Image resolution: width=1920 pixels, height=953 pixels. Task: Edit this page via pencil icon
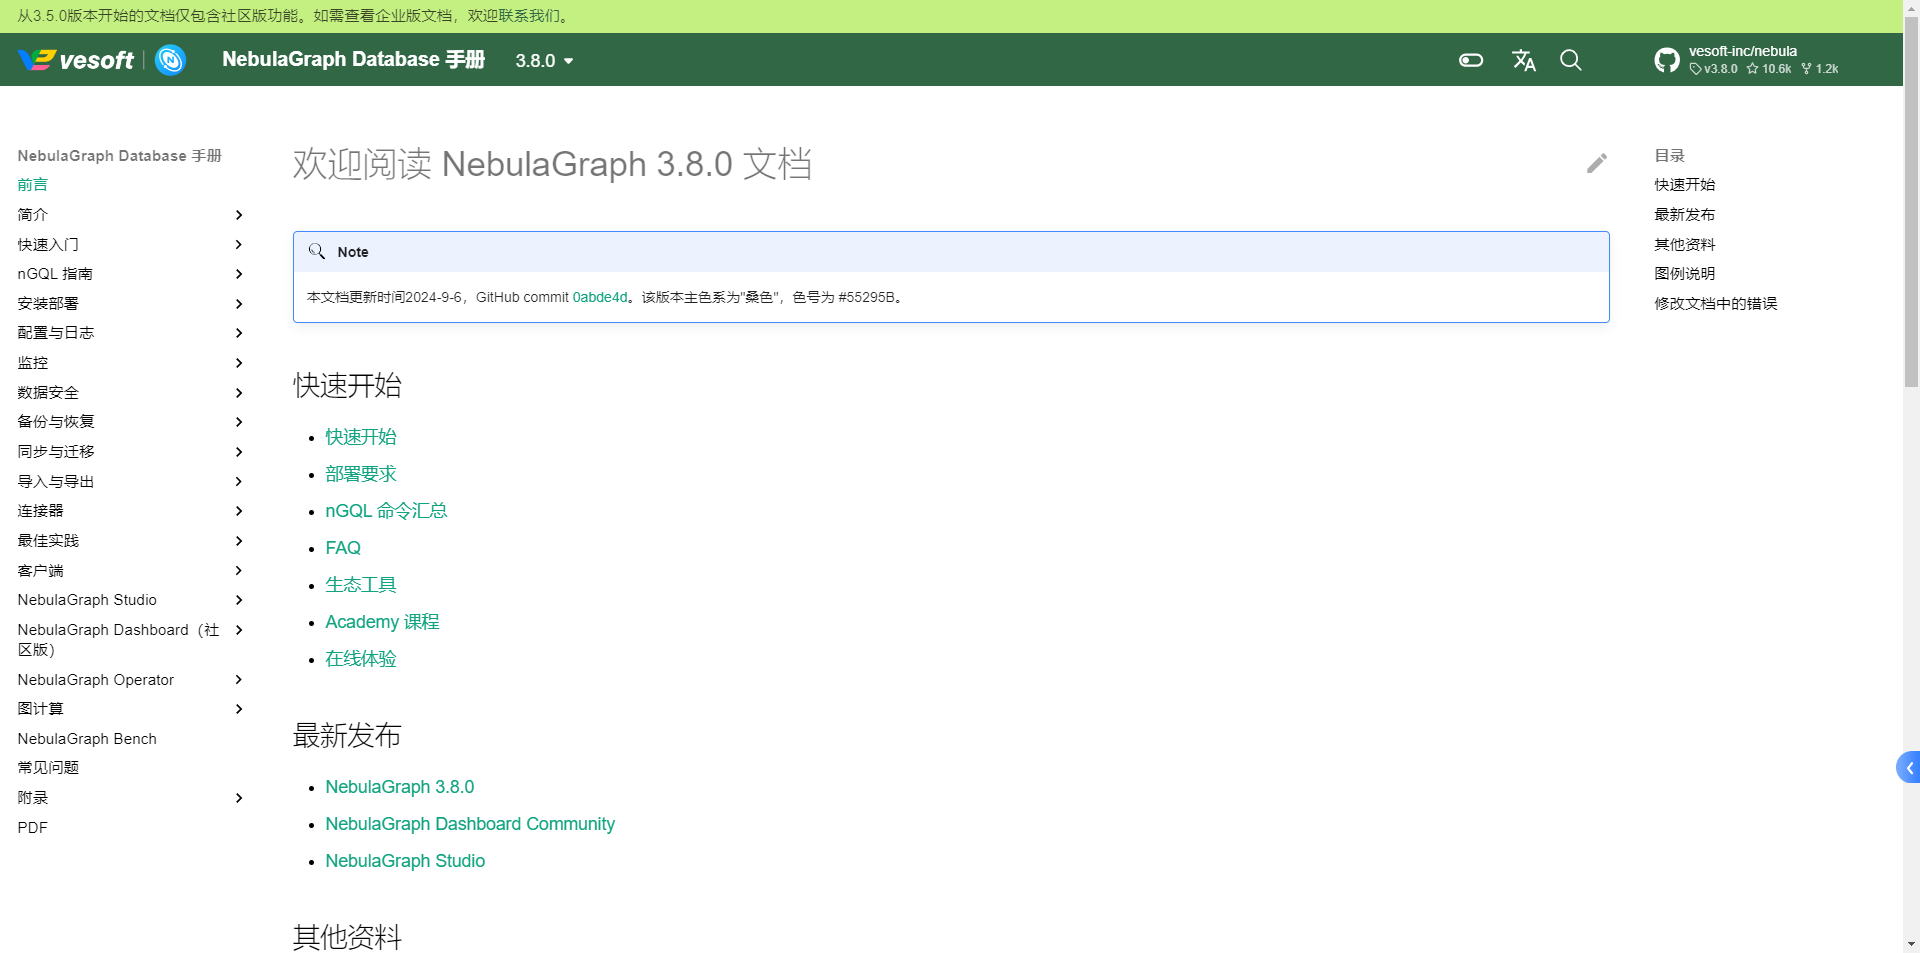pyautogui.click(x=1597, y=163)
